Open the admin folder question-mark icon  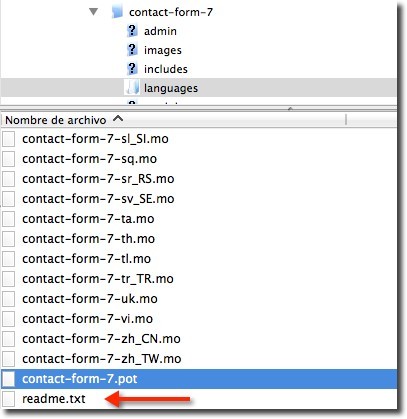132,31
